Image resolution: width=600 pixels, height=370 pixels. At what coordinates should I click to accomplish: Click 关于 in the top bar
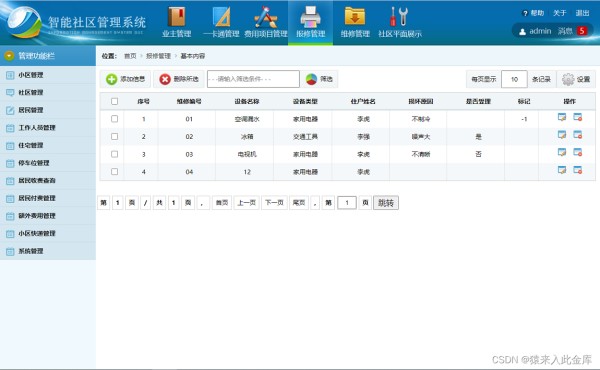[559, 13]
